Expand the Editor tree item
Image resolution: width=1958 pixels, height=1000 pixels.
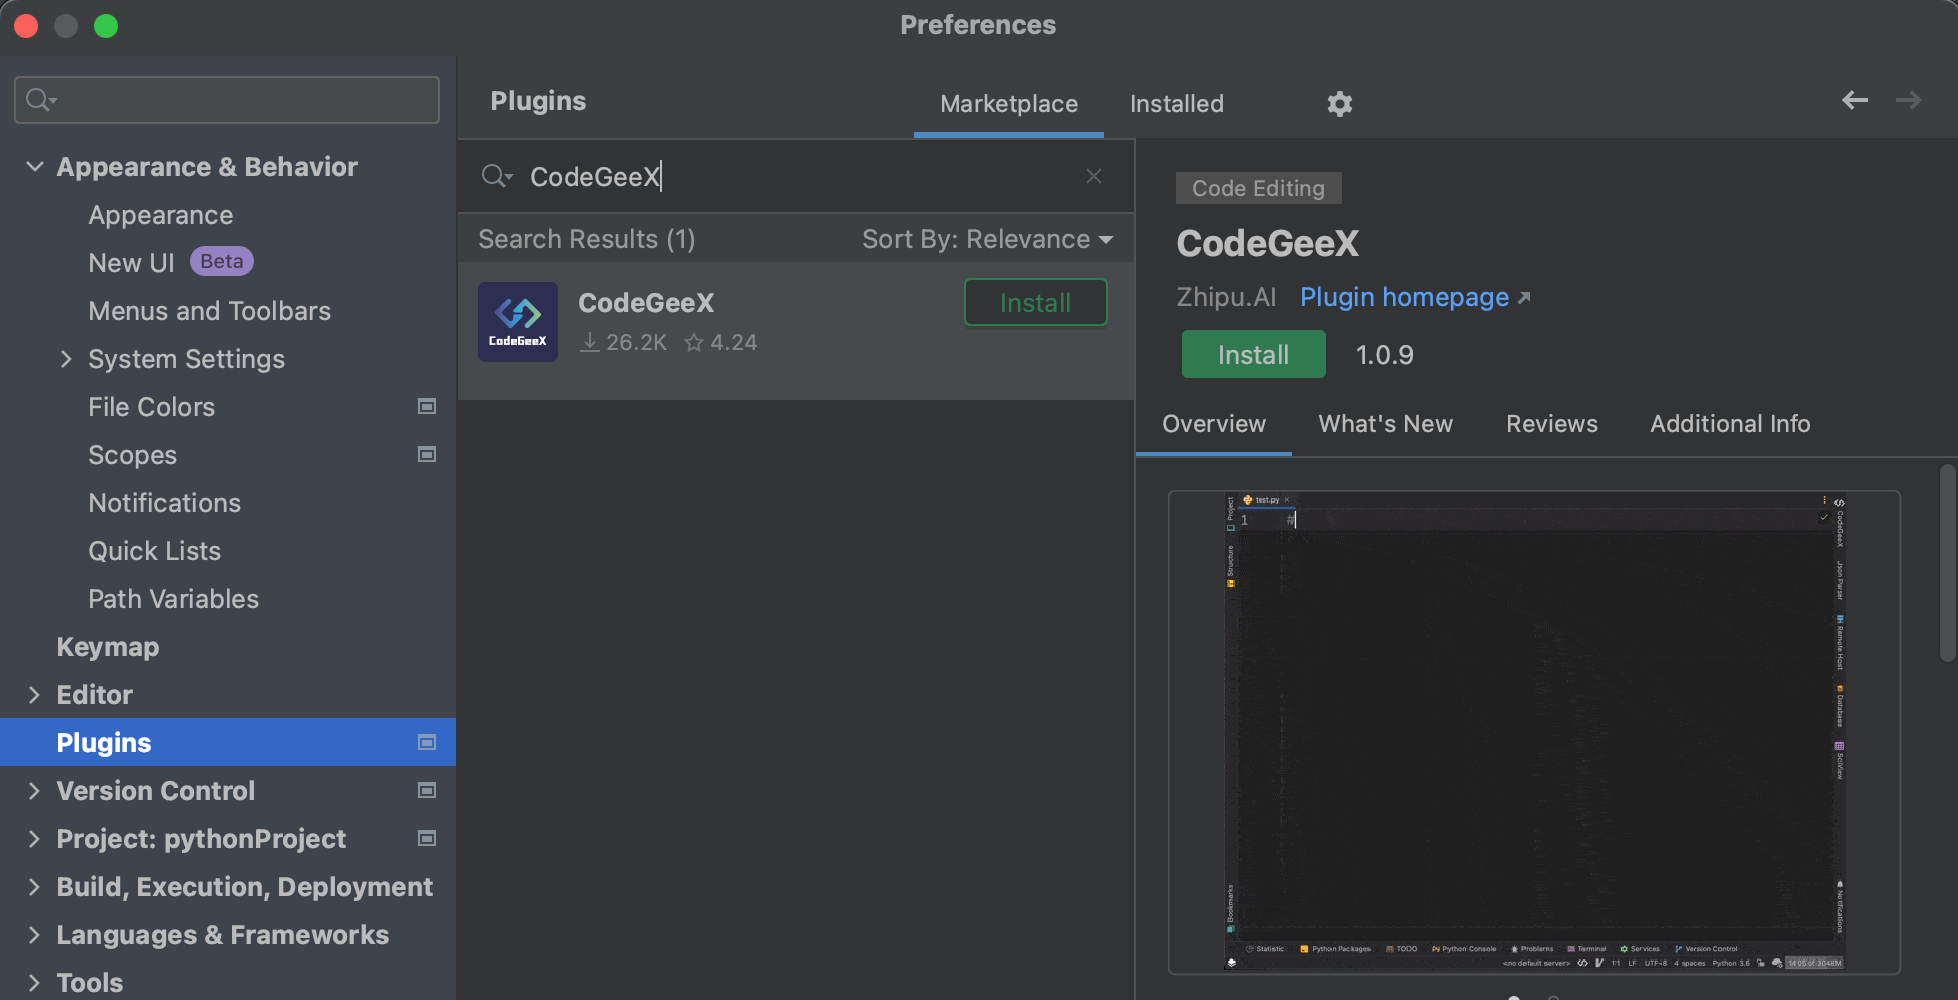pyautogui.click(x=35, y=694)
